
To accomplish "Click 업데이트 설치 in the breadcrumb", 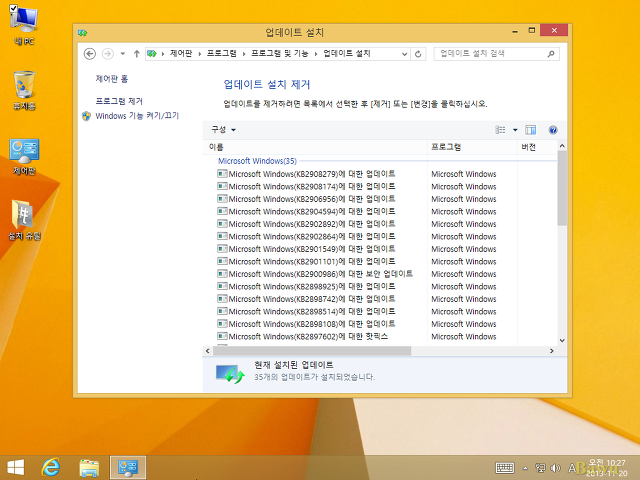I will (x=347, y=53).
